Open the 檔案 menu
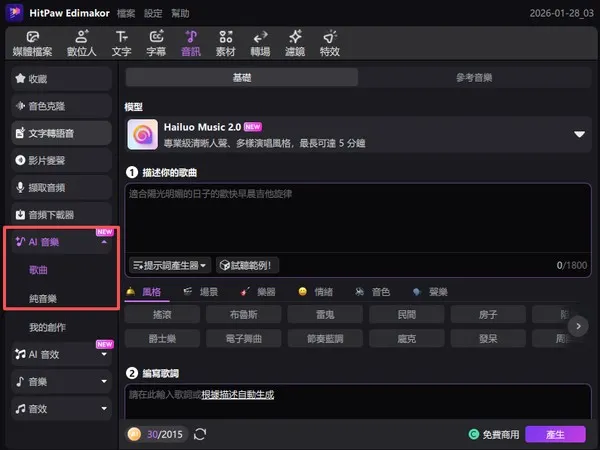Screen dimensions: 600x450 point(126,13)
